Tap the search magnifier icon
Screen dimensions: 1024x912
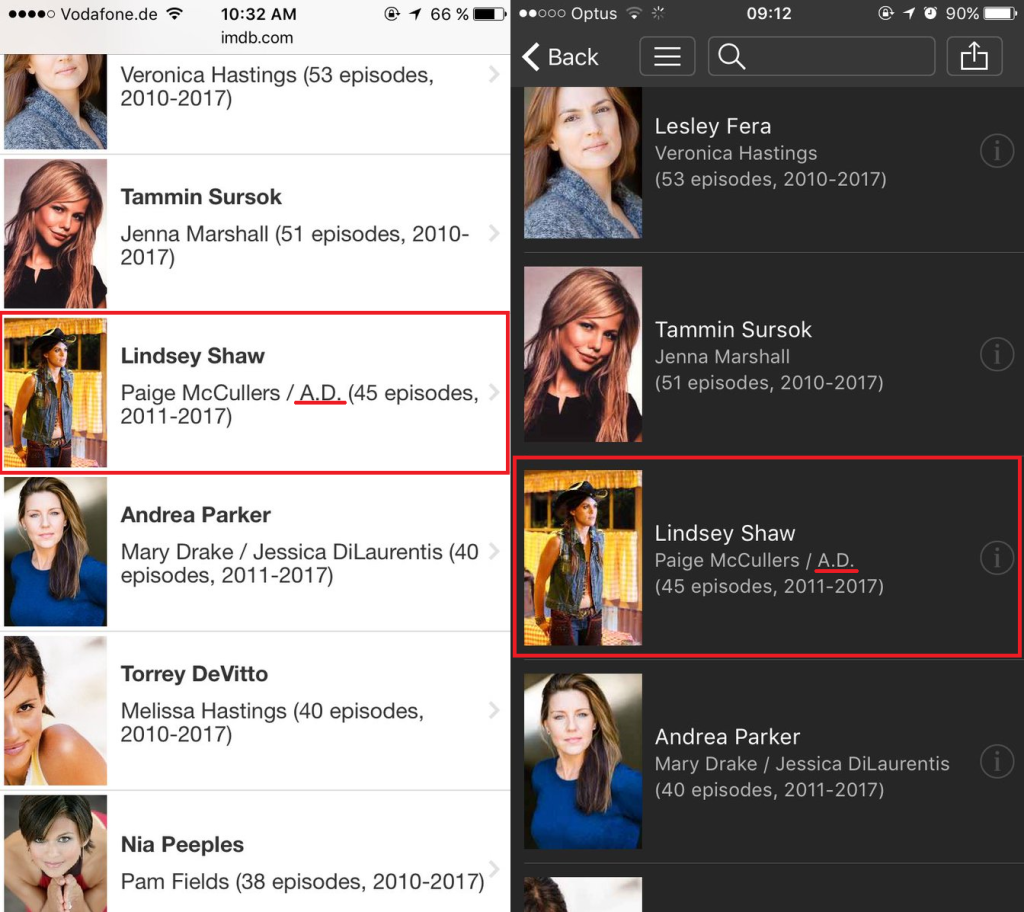point(731,56)
